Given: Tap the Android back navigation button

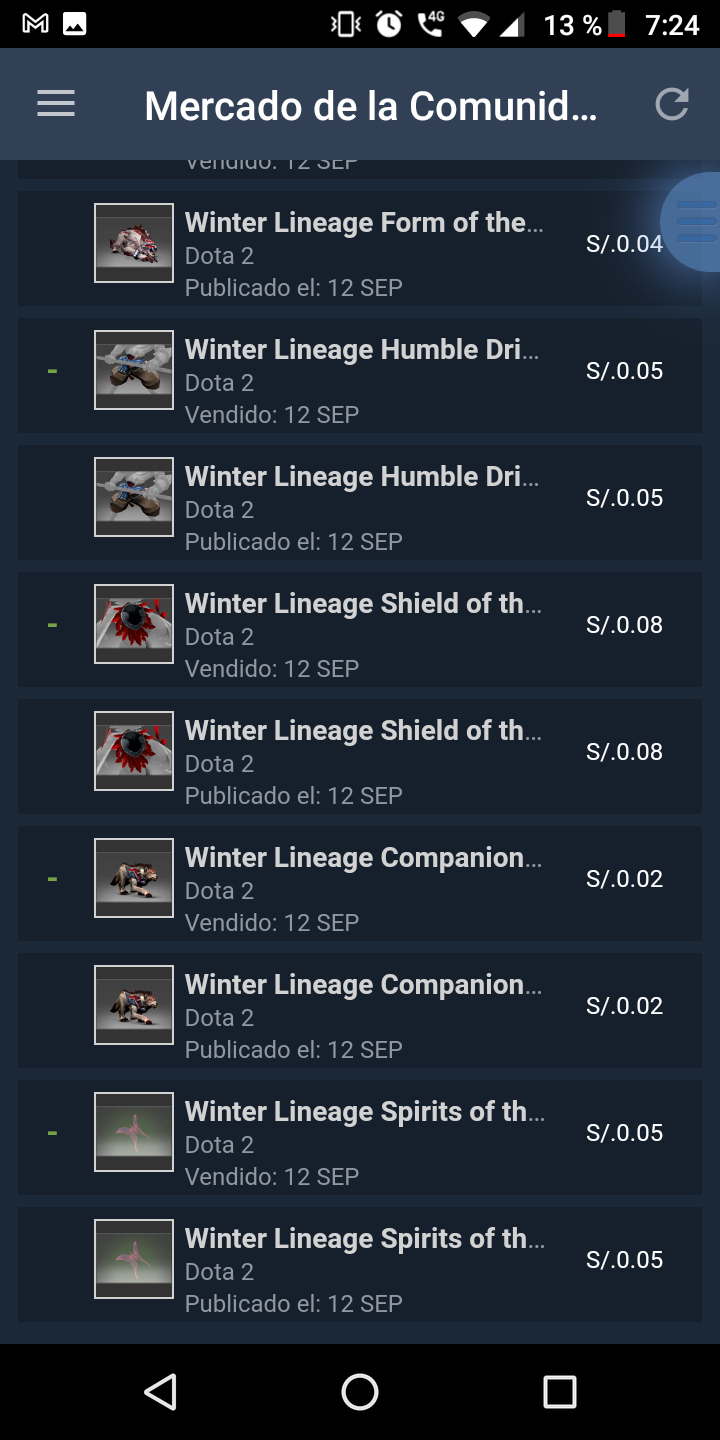Looking at the screenshot, I should (160, 1391).
